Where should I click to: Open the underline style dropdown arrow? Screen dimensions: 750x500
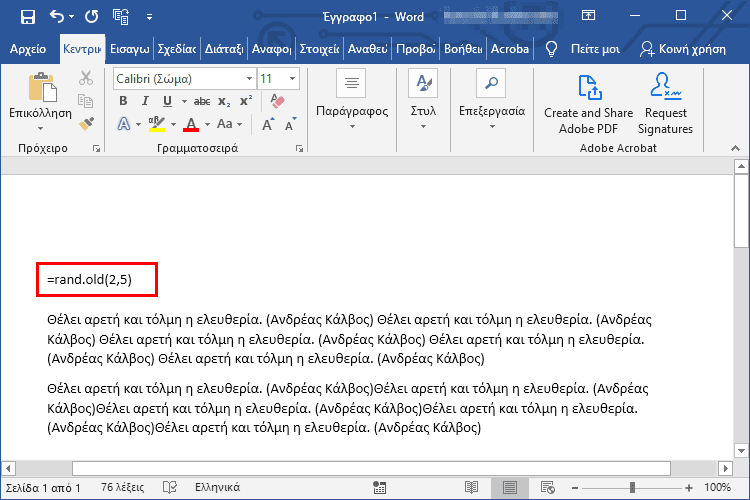pos(184,101)
